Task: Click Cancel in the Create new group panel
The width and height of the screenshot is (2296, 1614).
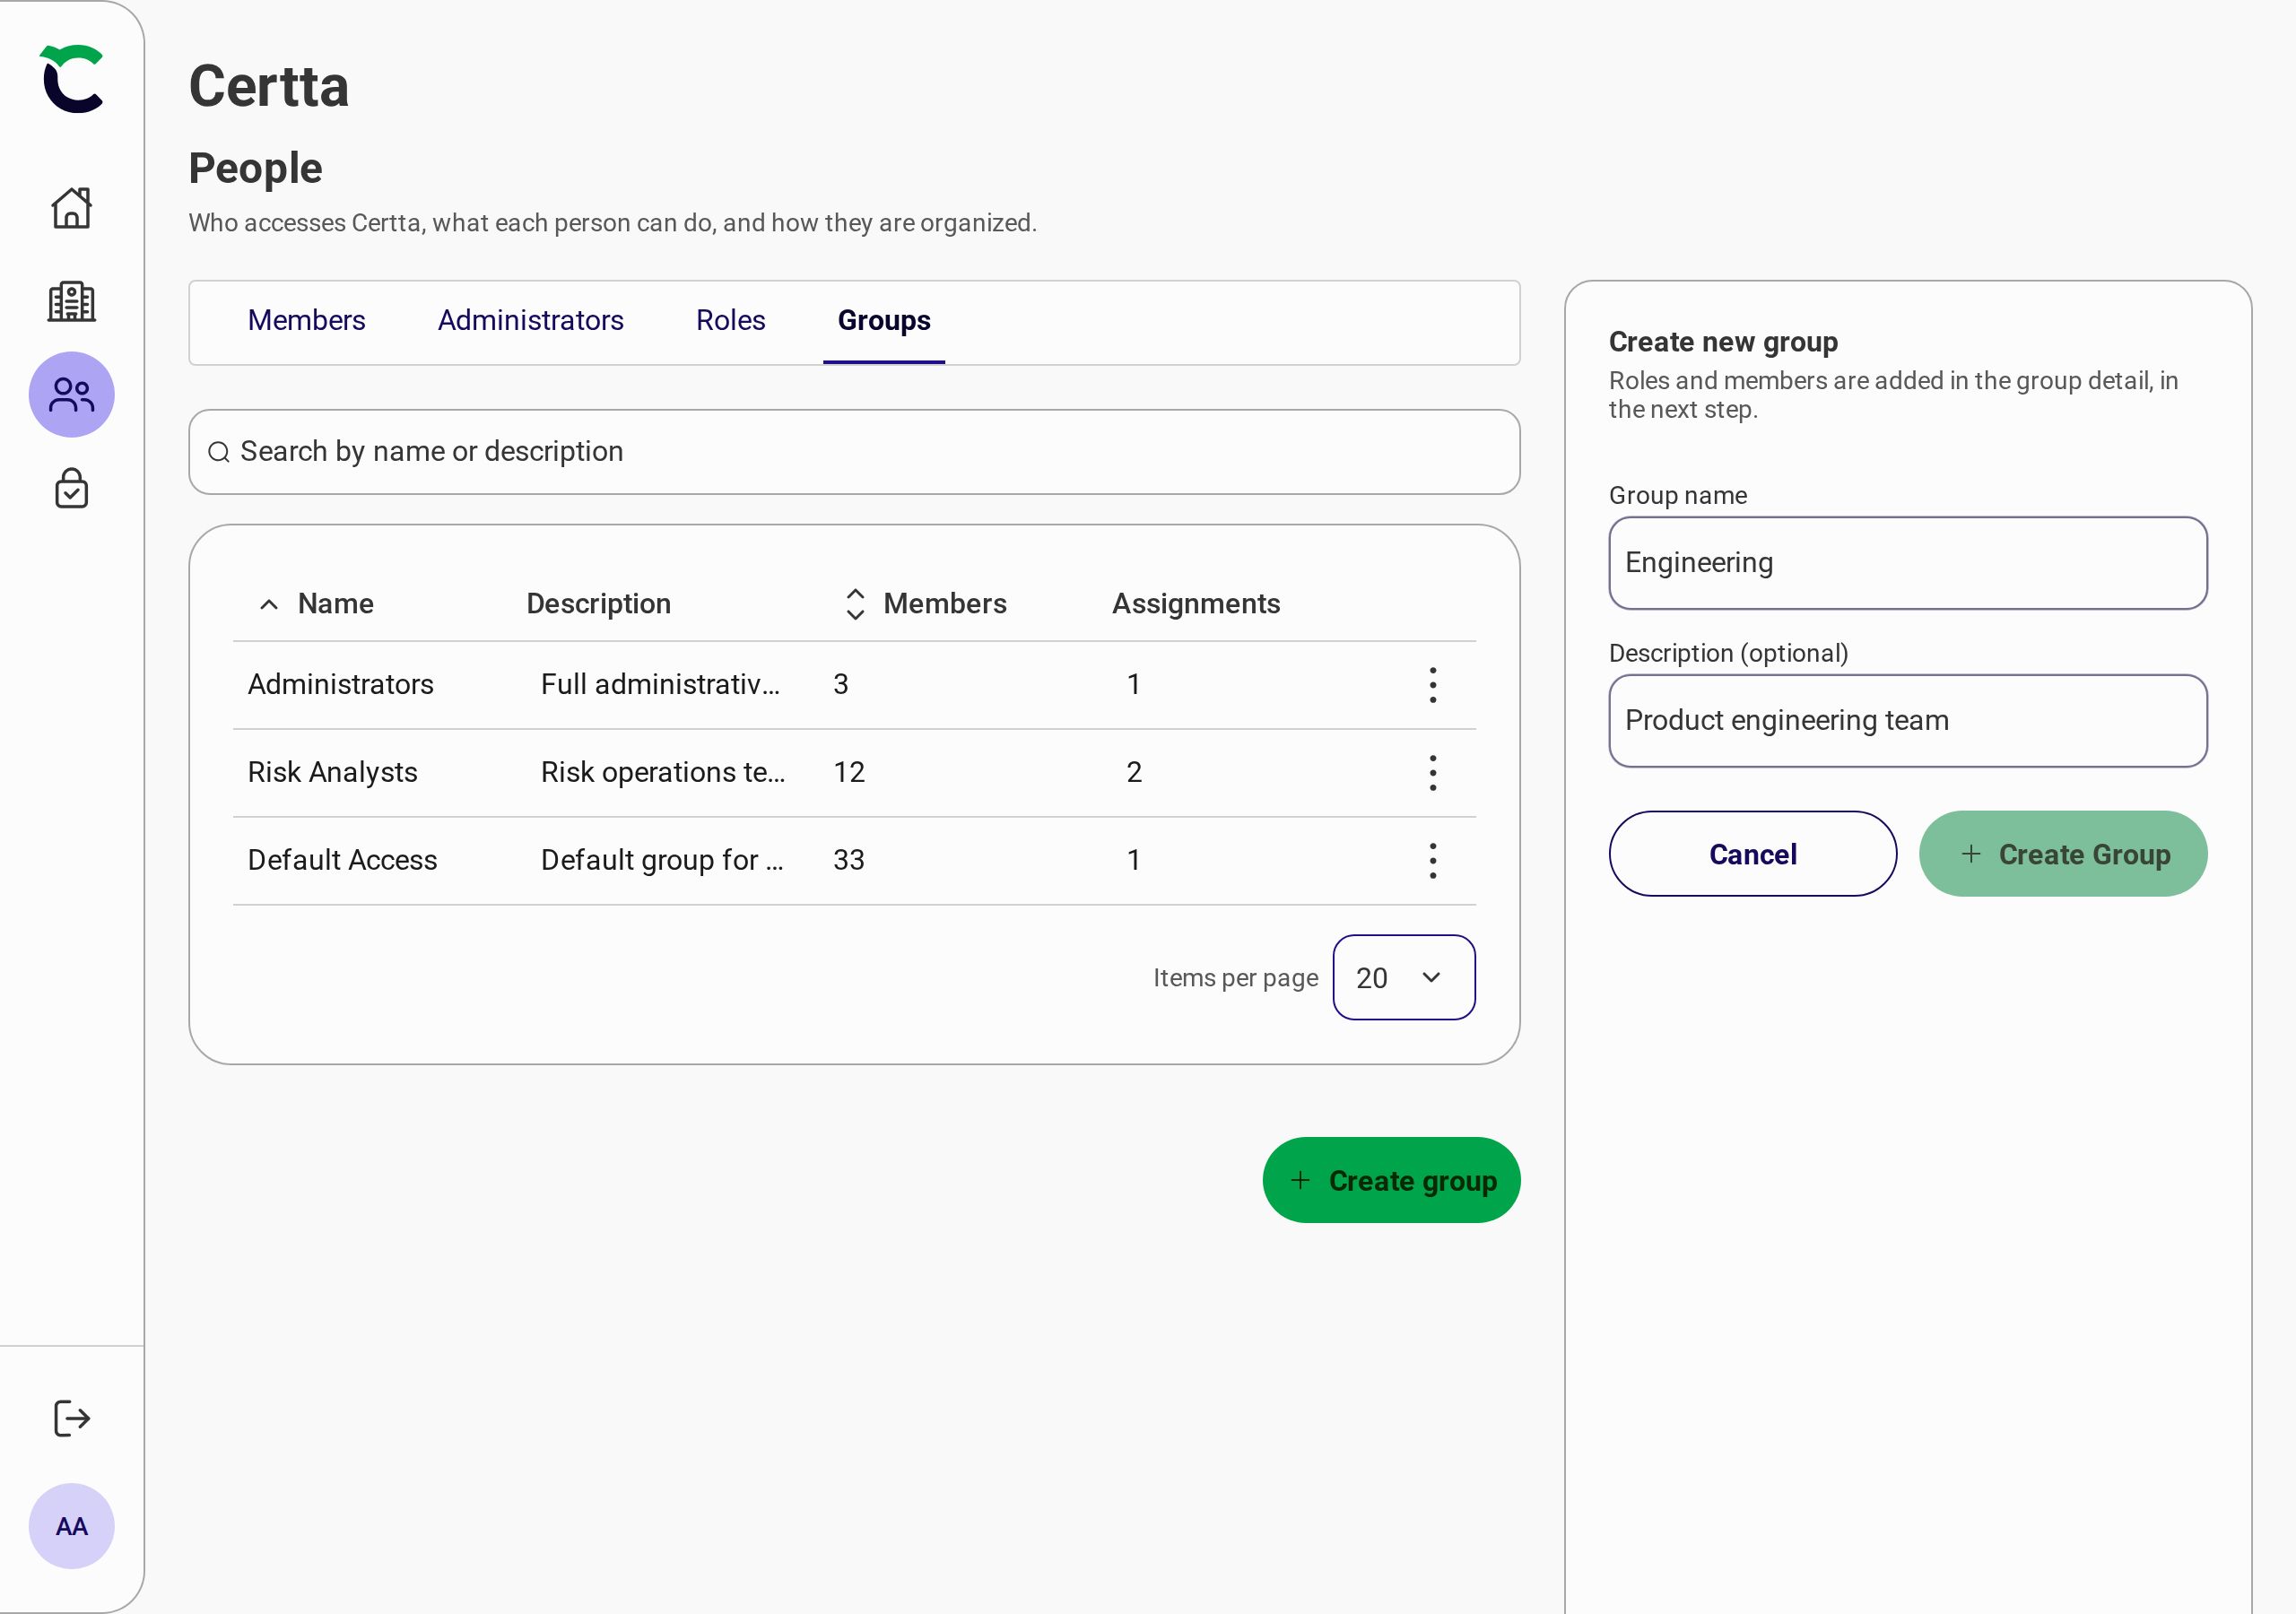Action: click(x=1752, y=854)
